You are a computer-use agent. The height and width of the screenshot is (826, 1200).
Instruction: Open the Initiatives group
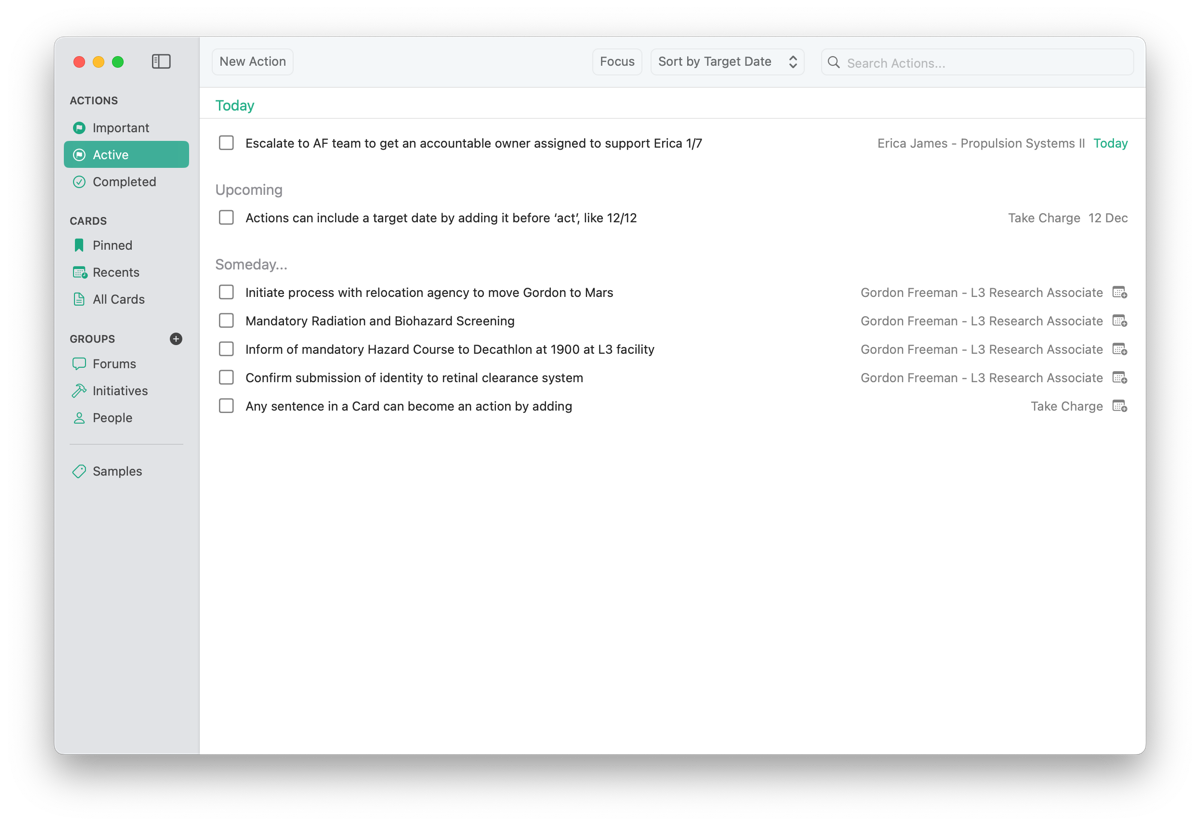126,391
